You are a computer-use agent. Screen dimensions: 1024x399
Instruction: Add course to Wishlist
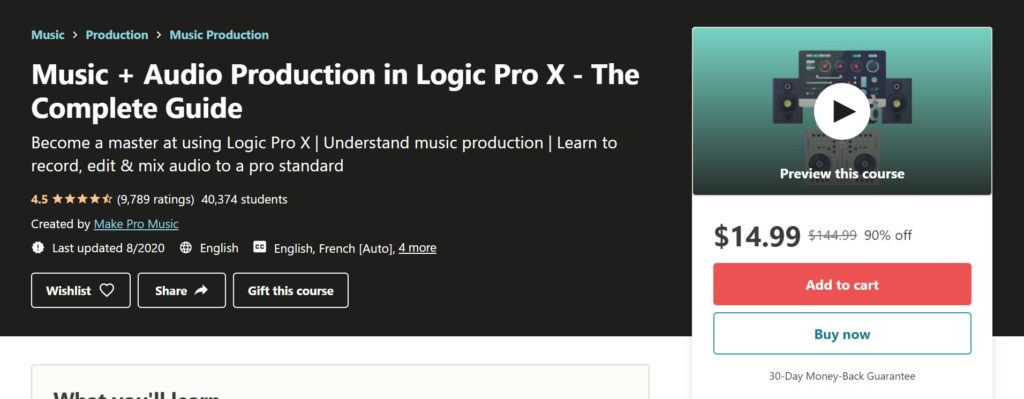[80, 291]
